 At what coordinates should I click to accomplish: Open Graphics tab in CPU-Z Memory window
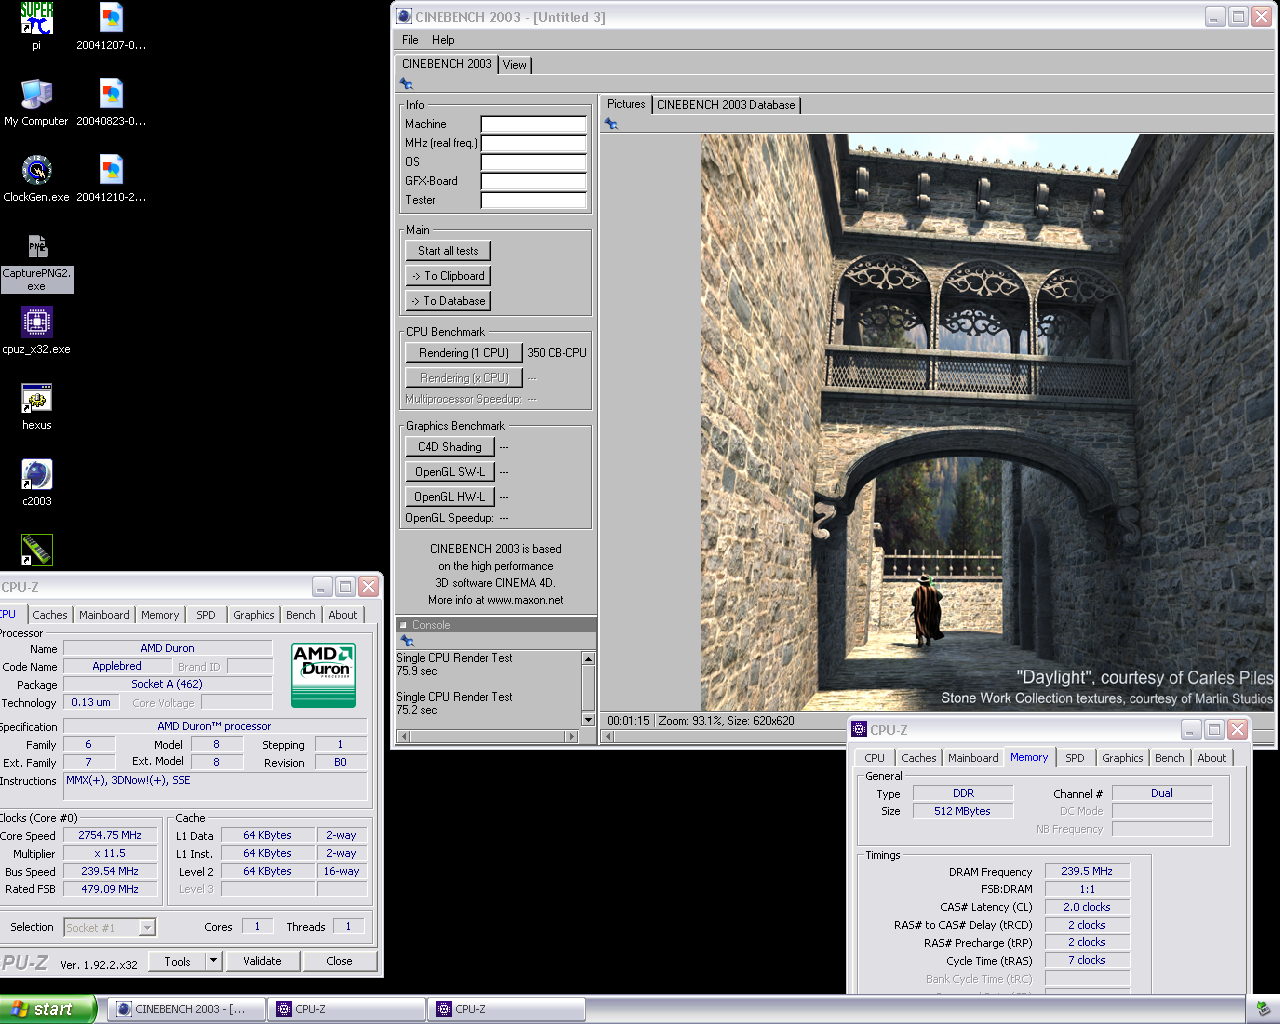[1123, 758]
